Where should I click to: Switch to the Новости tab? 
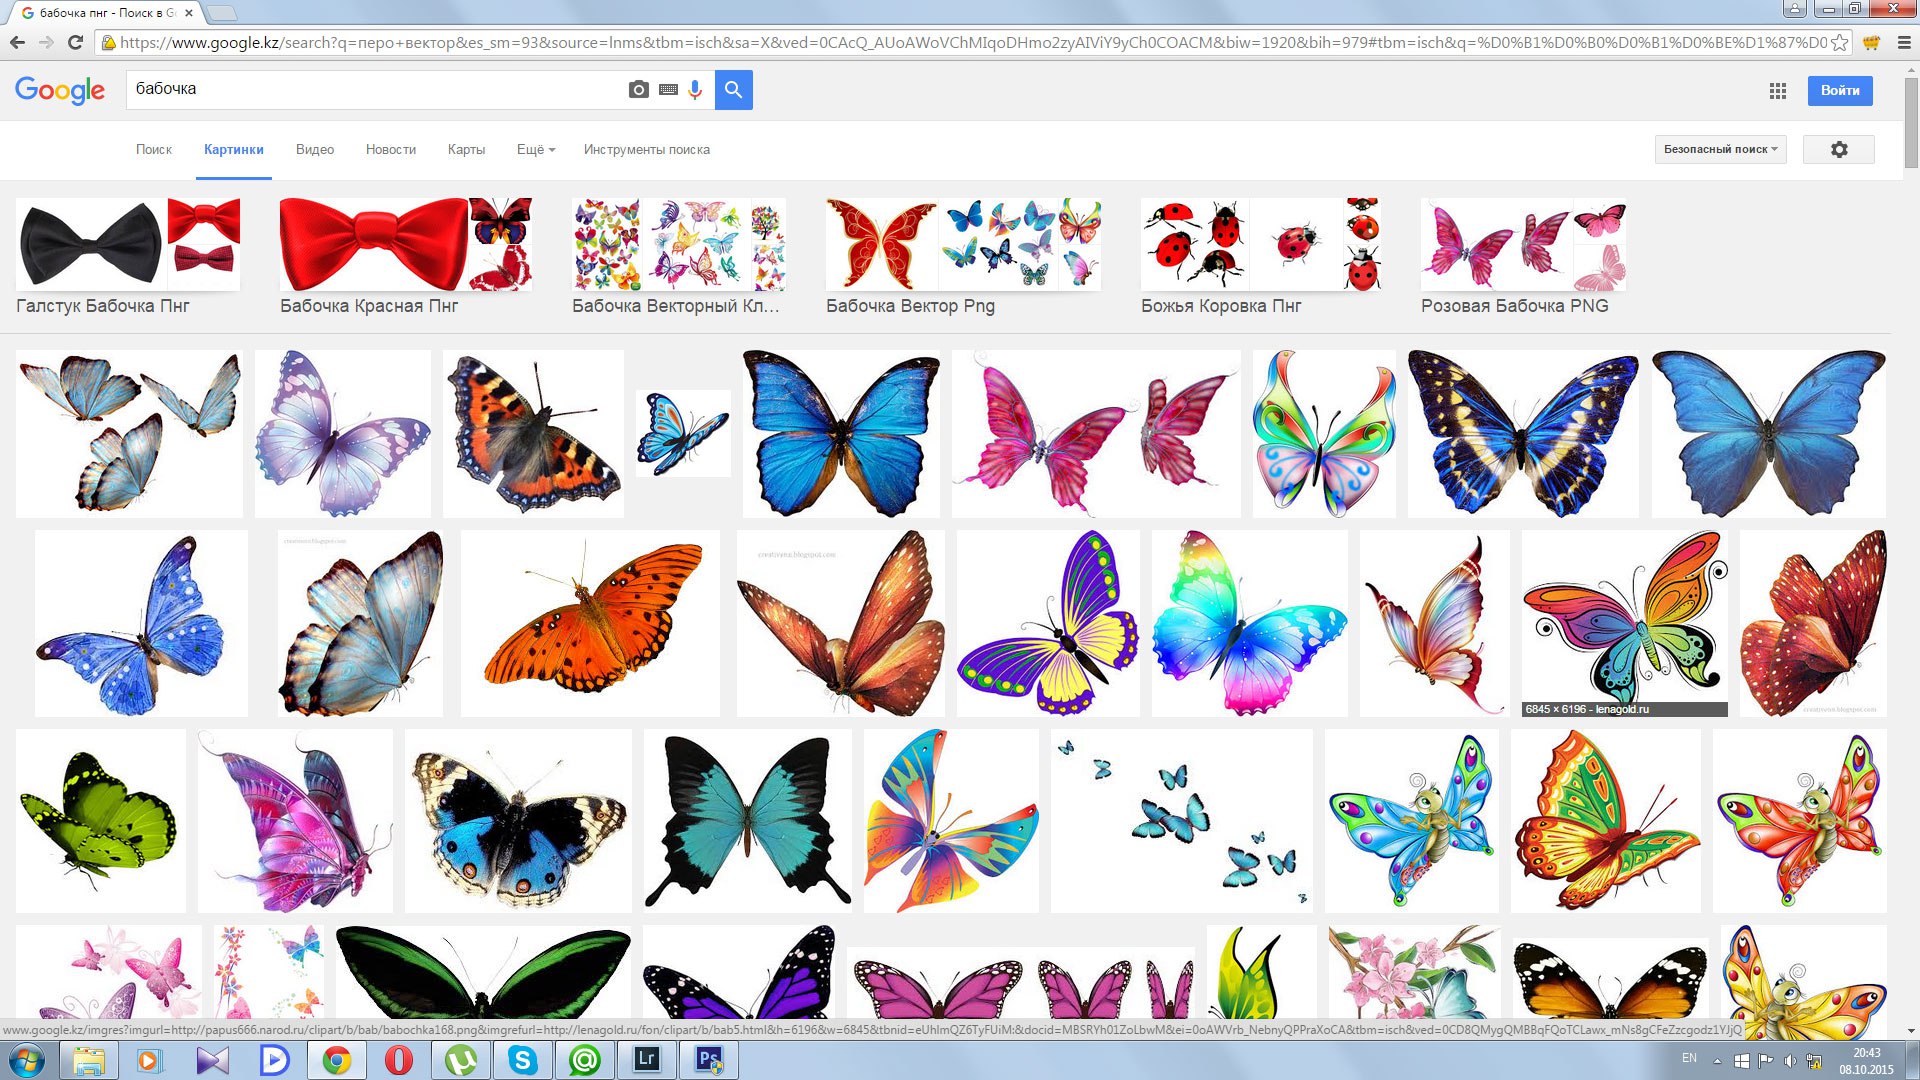pyautogui.click(x=390, y=149)
